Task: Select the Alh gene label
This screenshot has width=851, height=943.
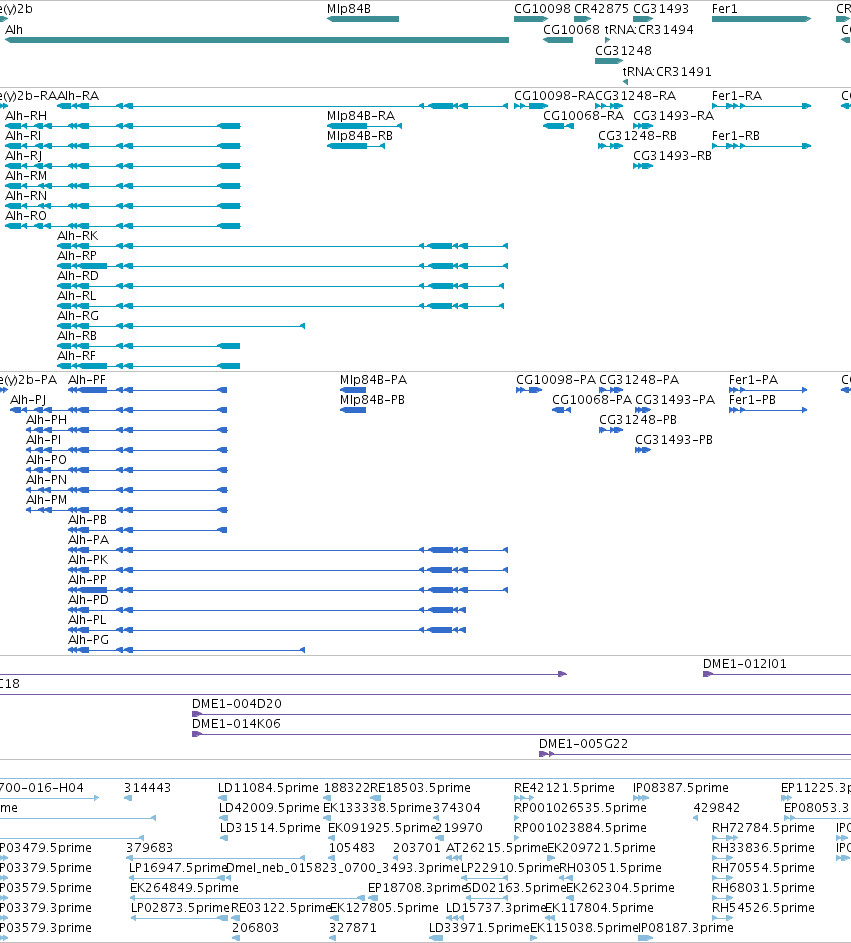Action: pyautogui.click(x=14, y=29)
